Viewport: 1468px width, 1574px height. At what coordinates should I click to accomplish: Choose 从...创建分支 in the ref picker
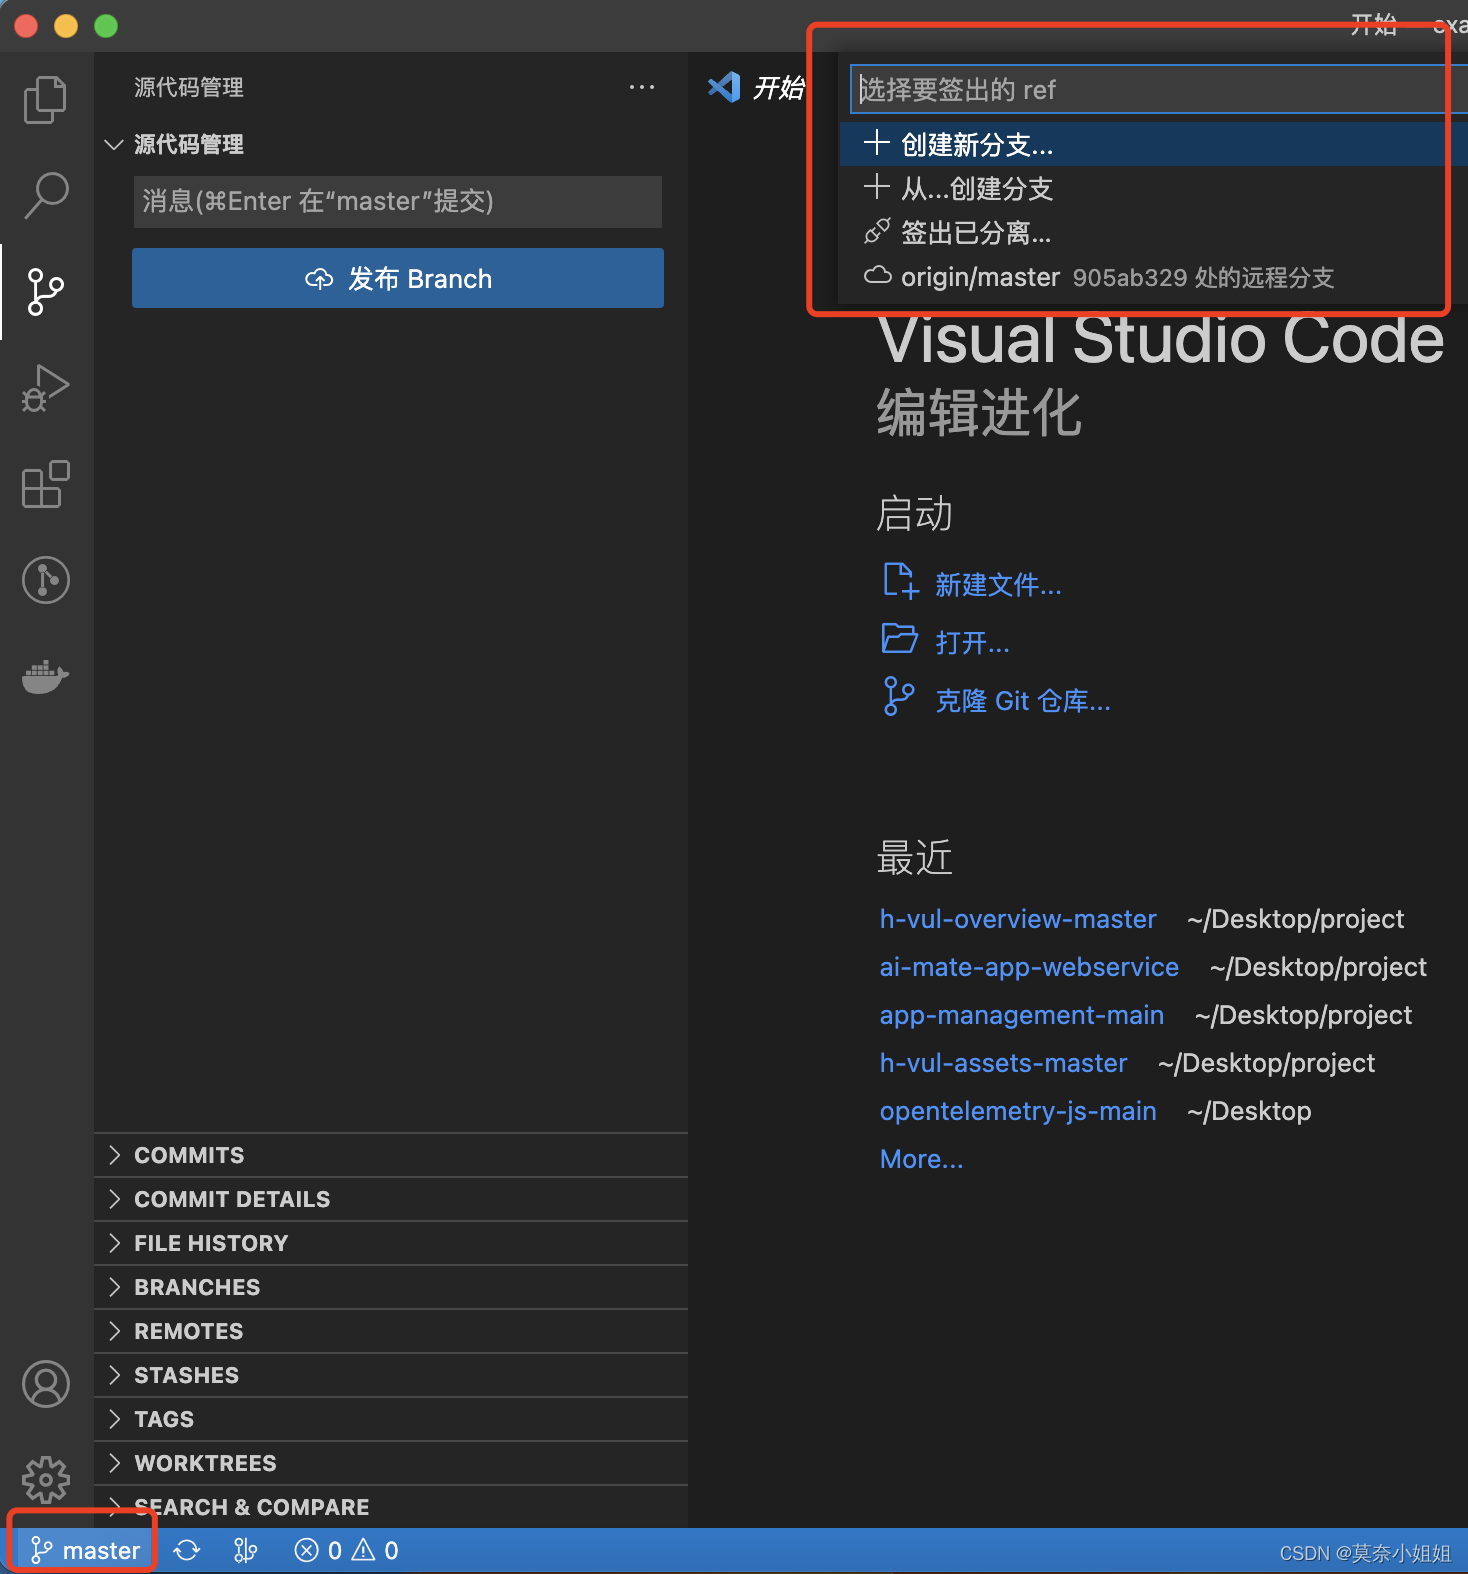[1153, 188]
